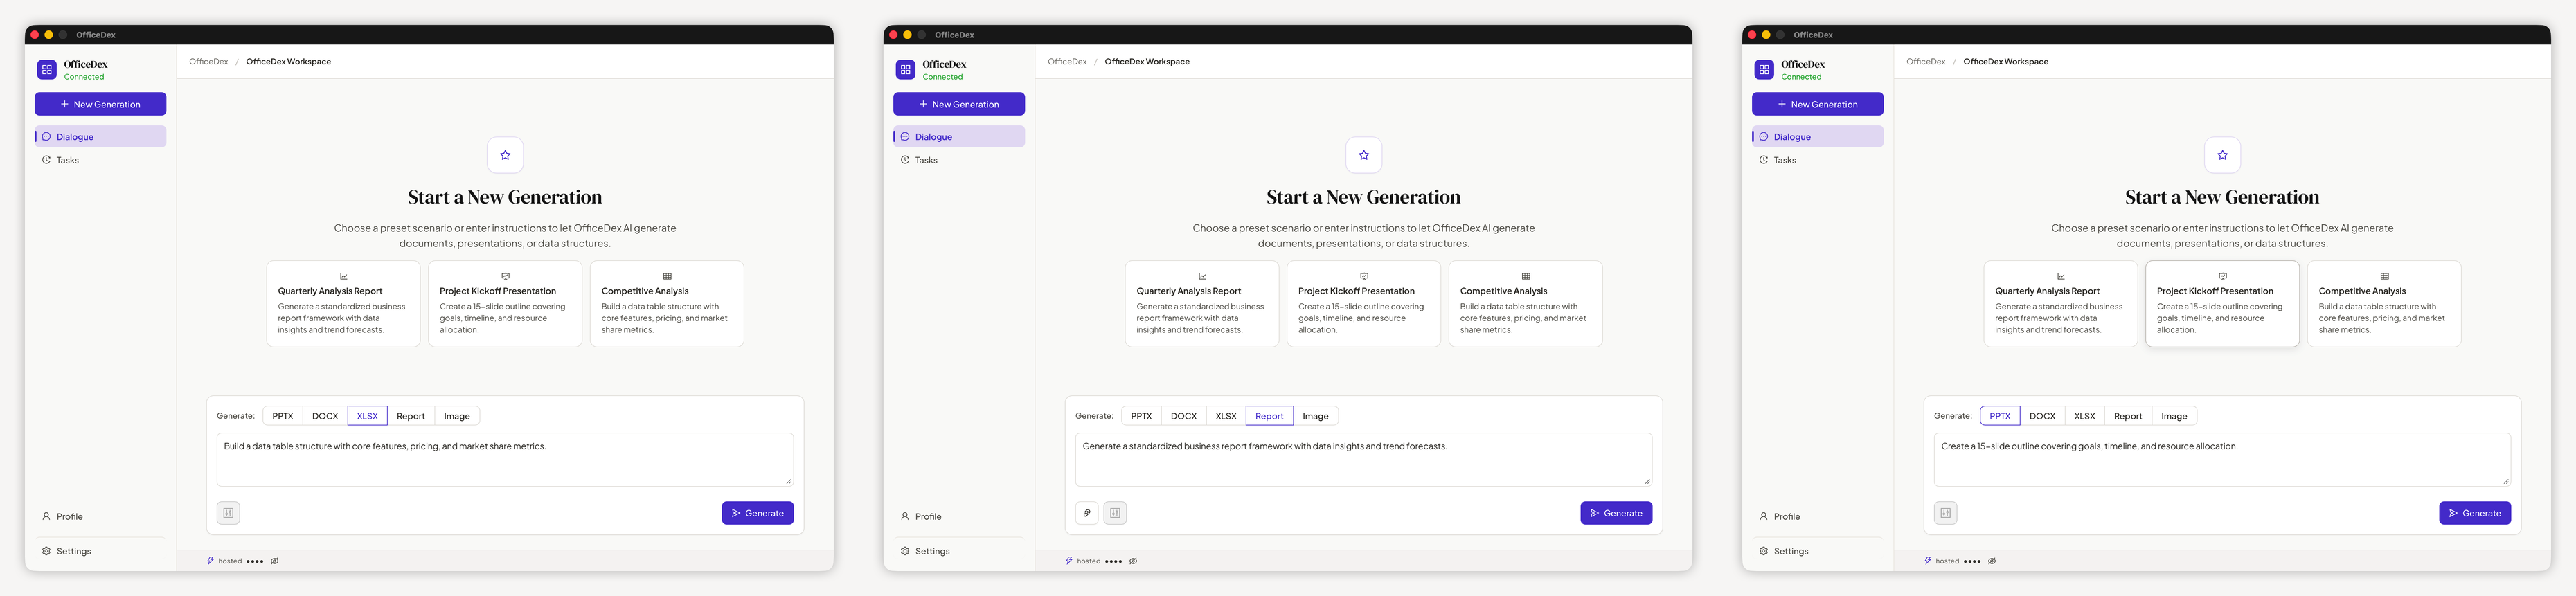Click prompt box starting 'Build a data table'

[x=505, y=459]
